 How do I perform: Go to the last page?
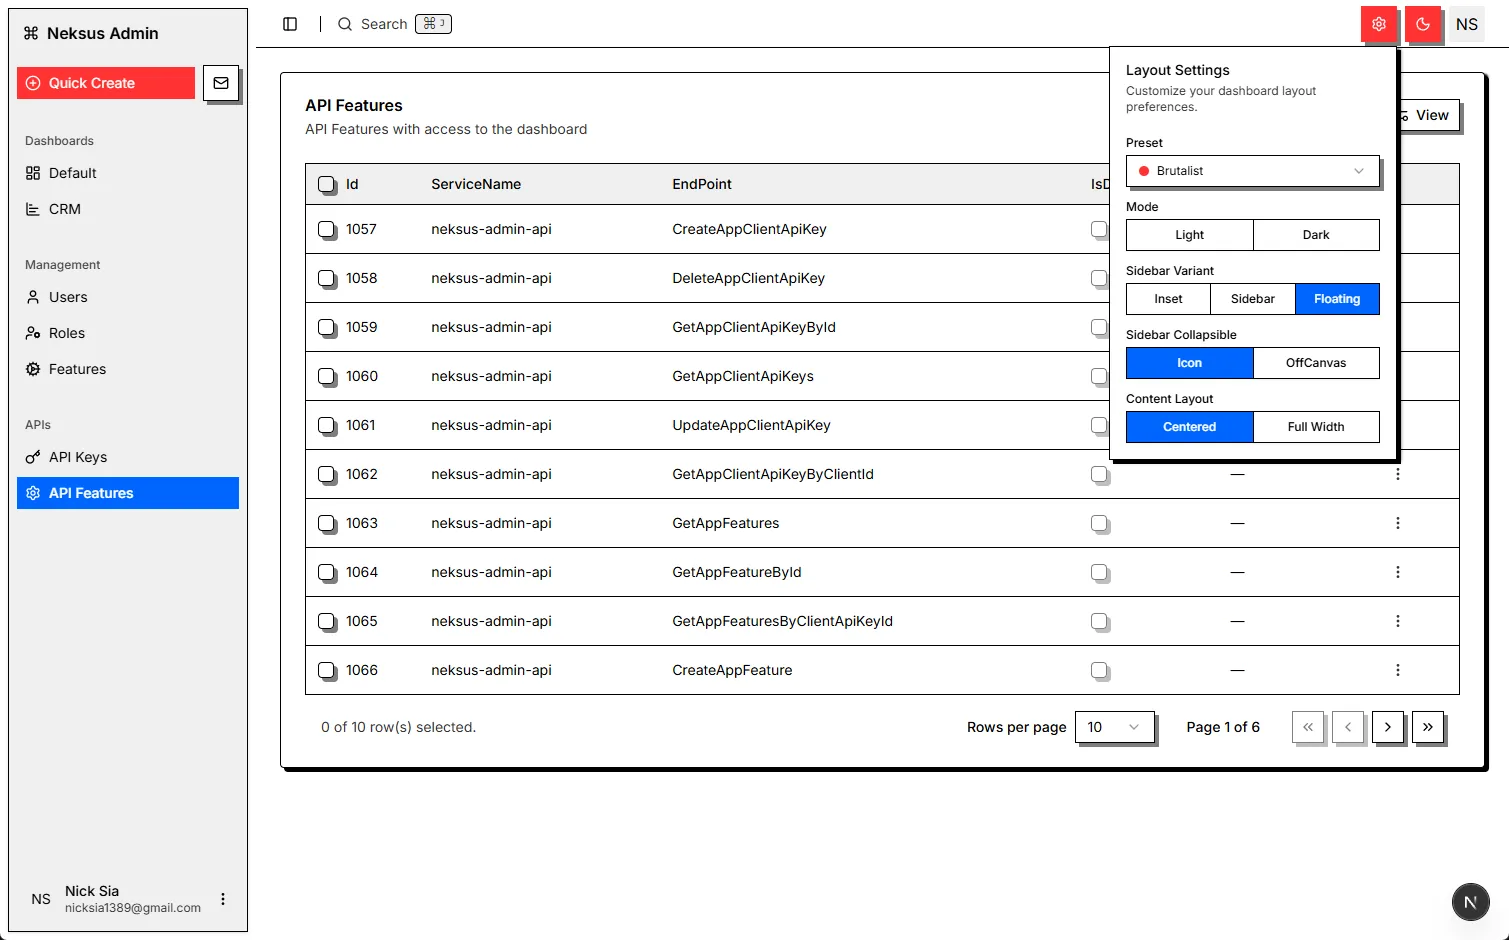[x=1428, y=727]
